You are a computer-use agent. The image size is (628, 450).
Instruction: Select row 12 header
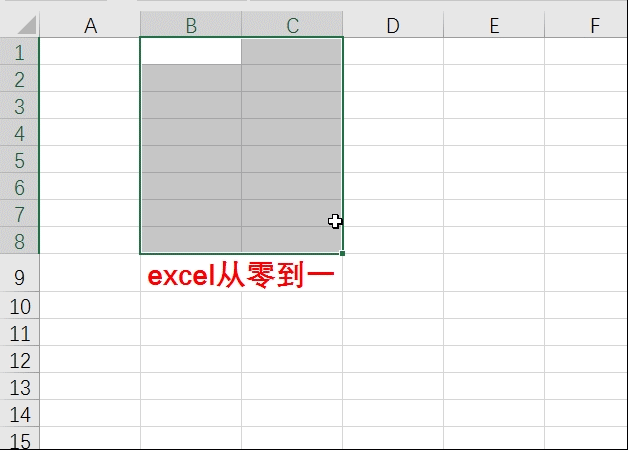19,360
